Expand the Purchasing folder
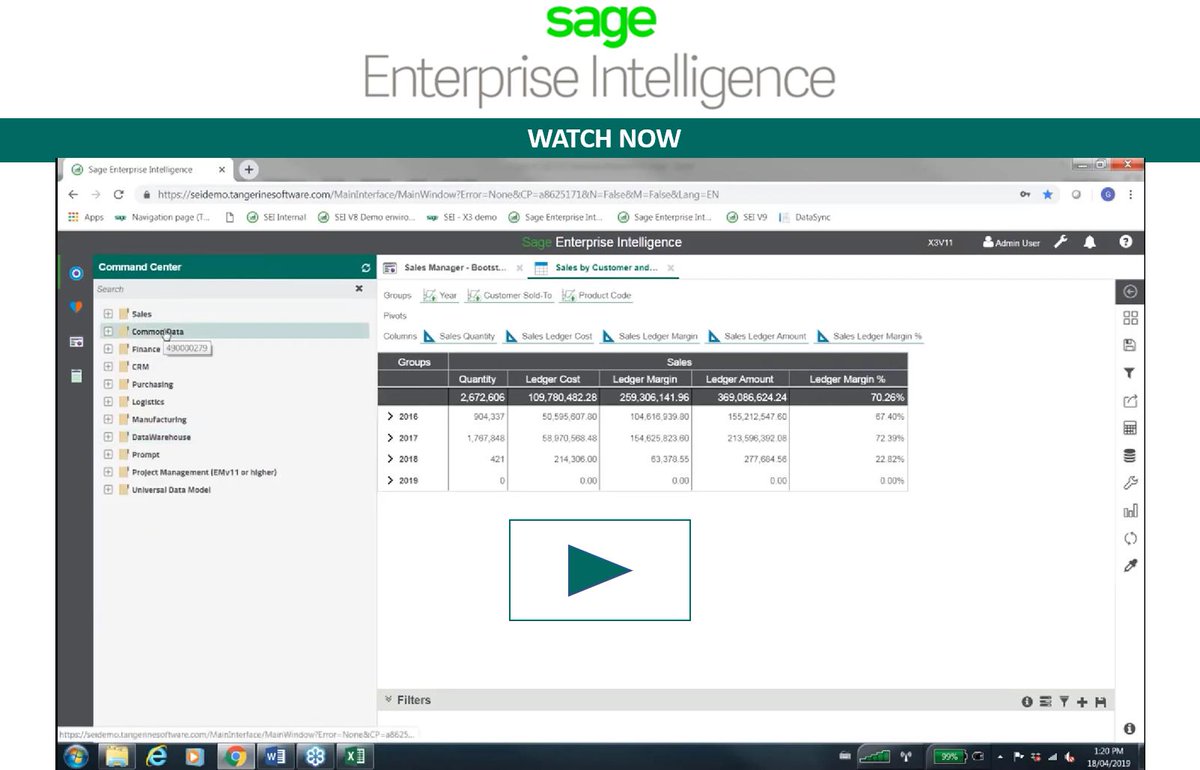This screenshot has width=1200, height=770. 108,384
